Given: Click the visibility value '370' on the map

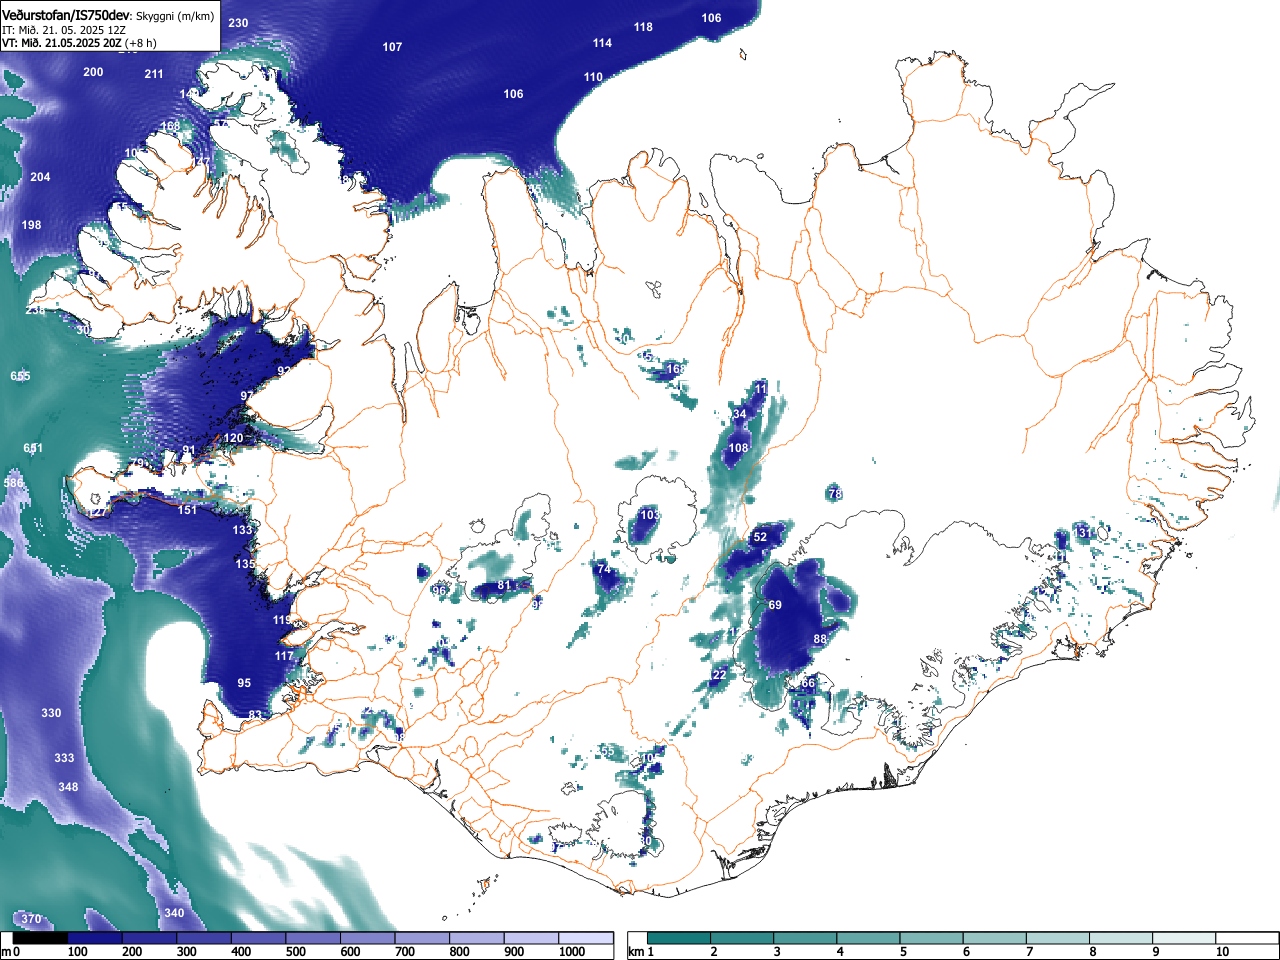Looking at the screenshot, I should click(32, 919).
